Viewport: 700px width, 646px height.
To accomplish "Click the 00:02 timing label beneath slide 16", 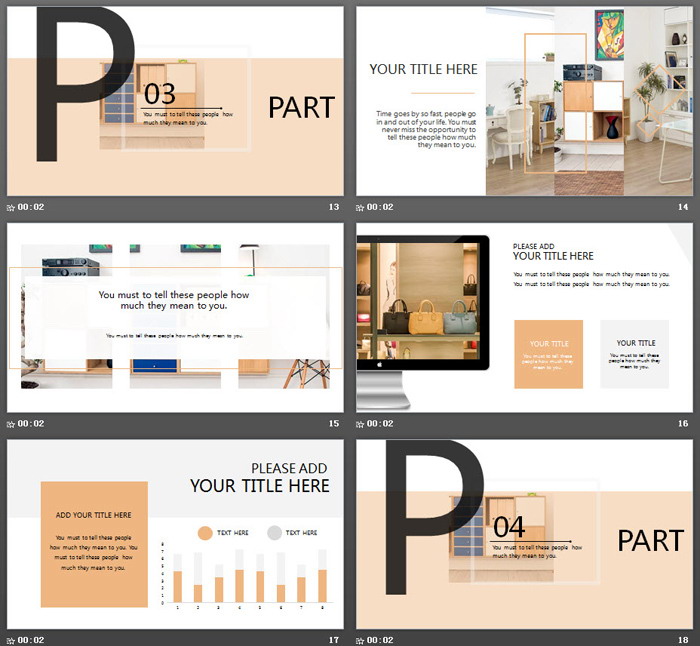I will tap(381, 423).
